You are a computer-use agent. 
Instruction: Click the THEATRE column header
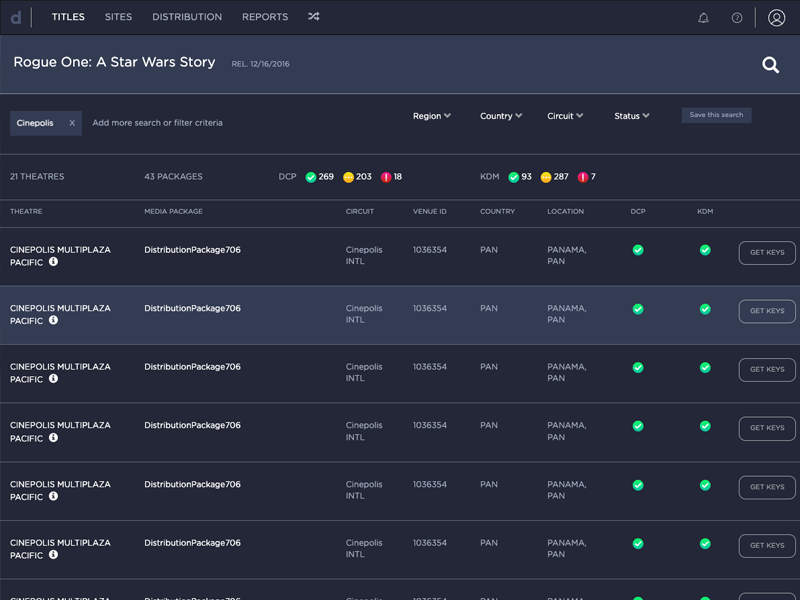coord(26,211)
